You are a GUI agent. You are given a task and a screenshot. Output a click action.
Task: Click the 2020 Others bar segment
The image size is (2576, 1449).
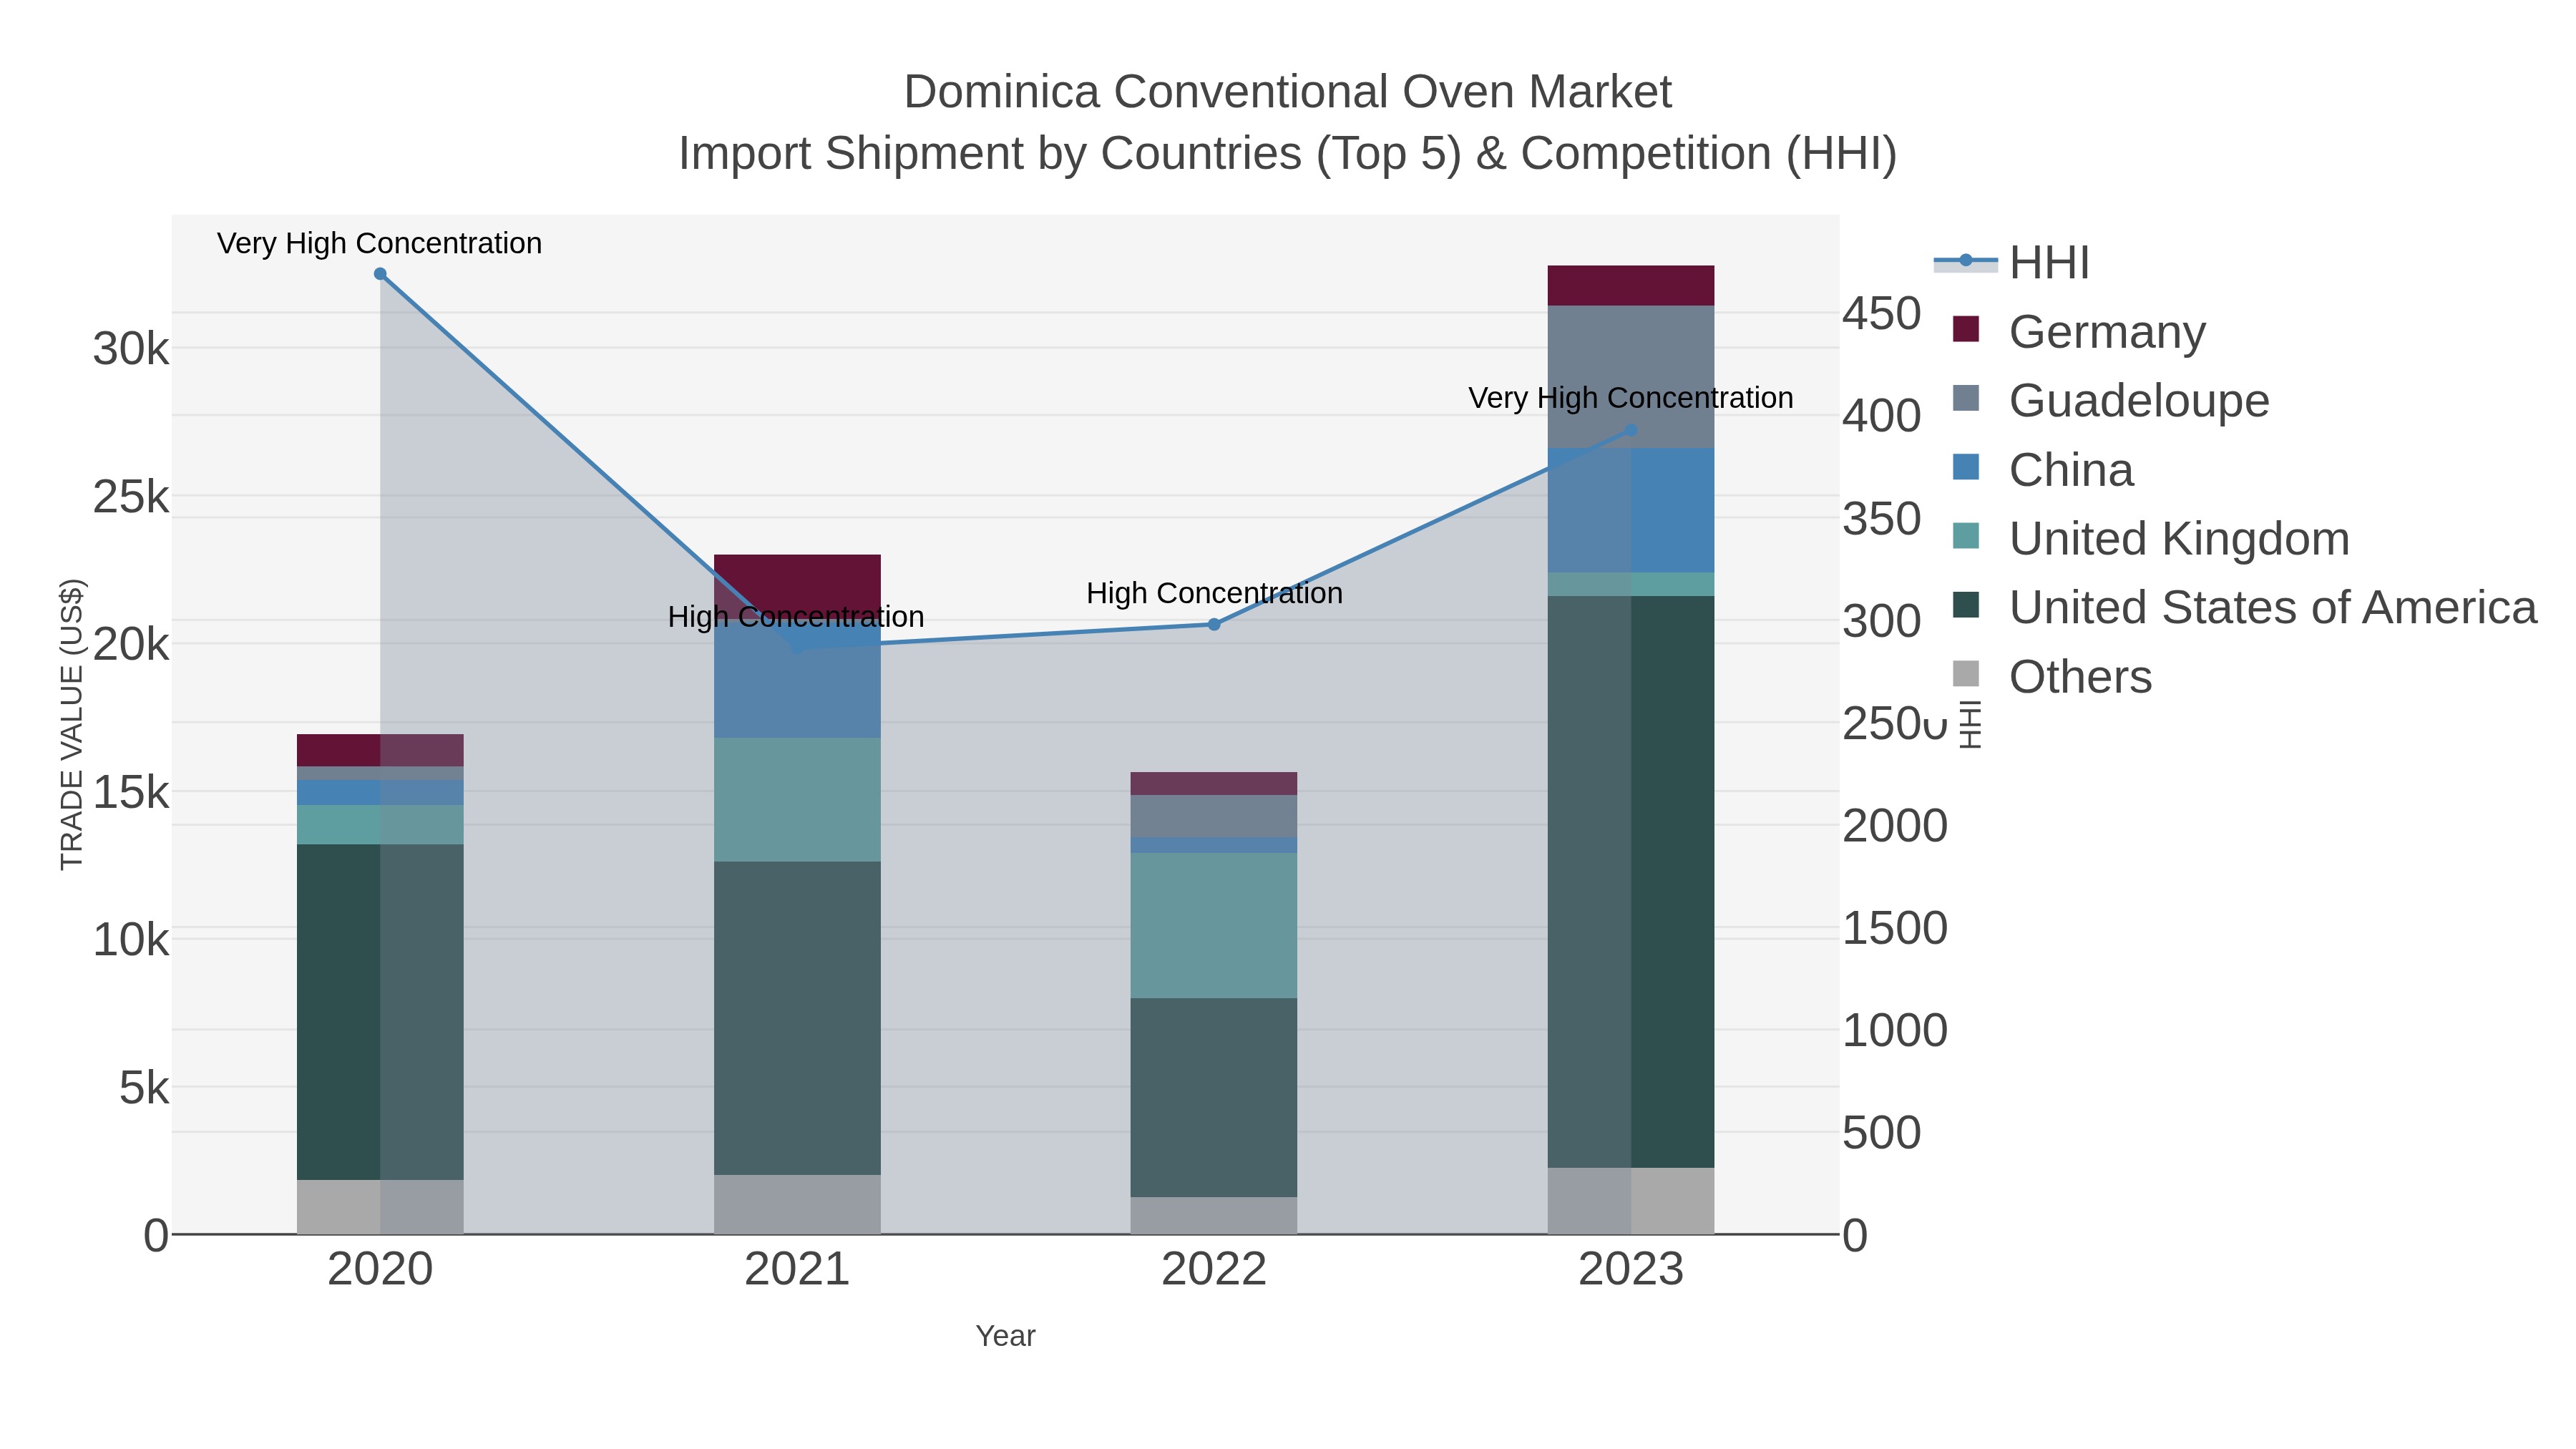380,1207
